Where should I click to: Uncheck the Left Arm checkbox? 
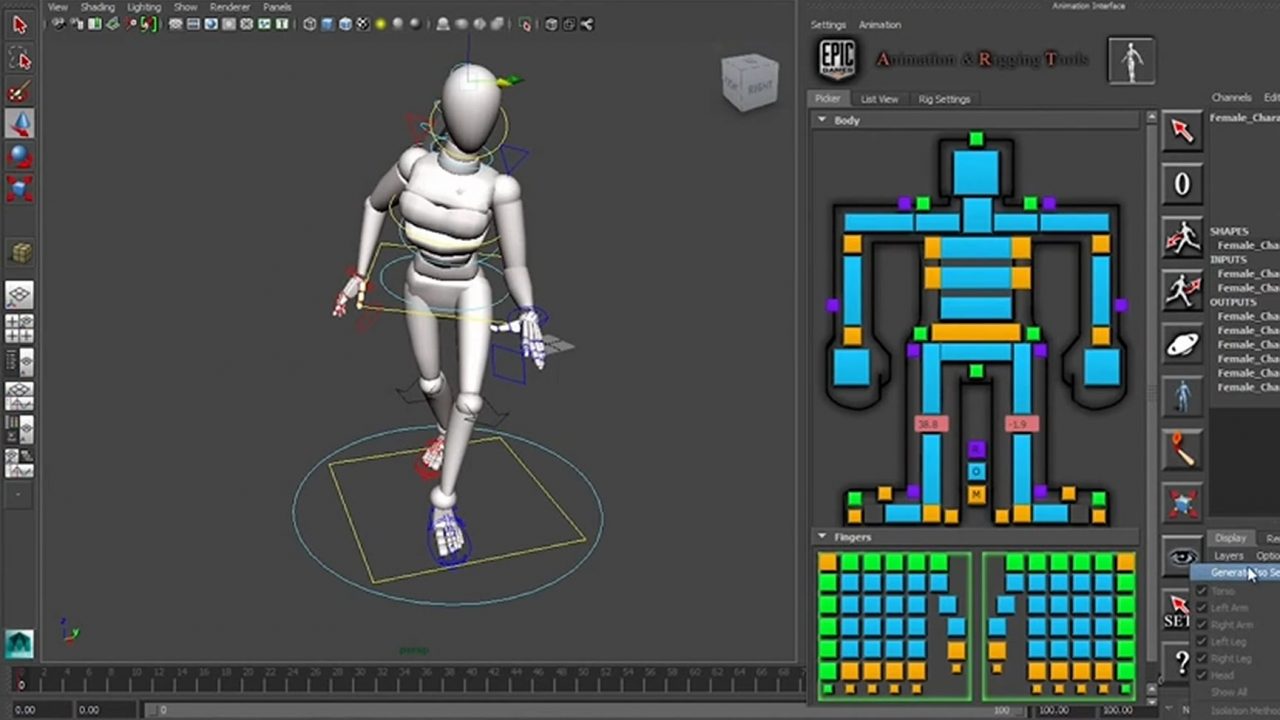click(x=1202, y=608)
